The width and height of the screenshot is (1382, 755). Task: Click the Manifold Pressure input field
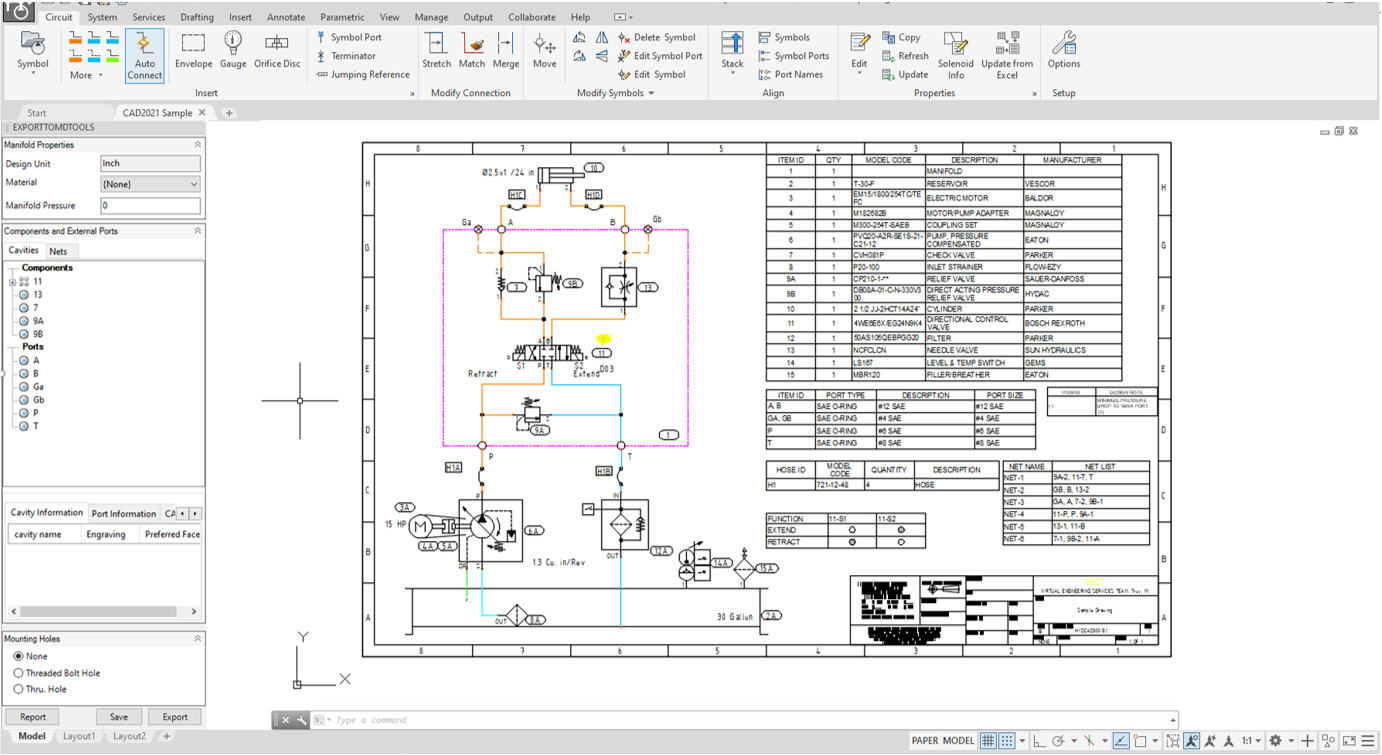point(150,204)
